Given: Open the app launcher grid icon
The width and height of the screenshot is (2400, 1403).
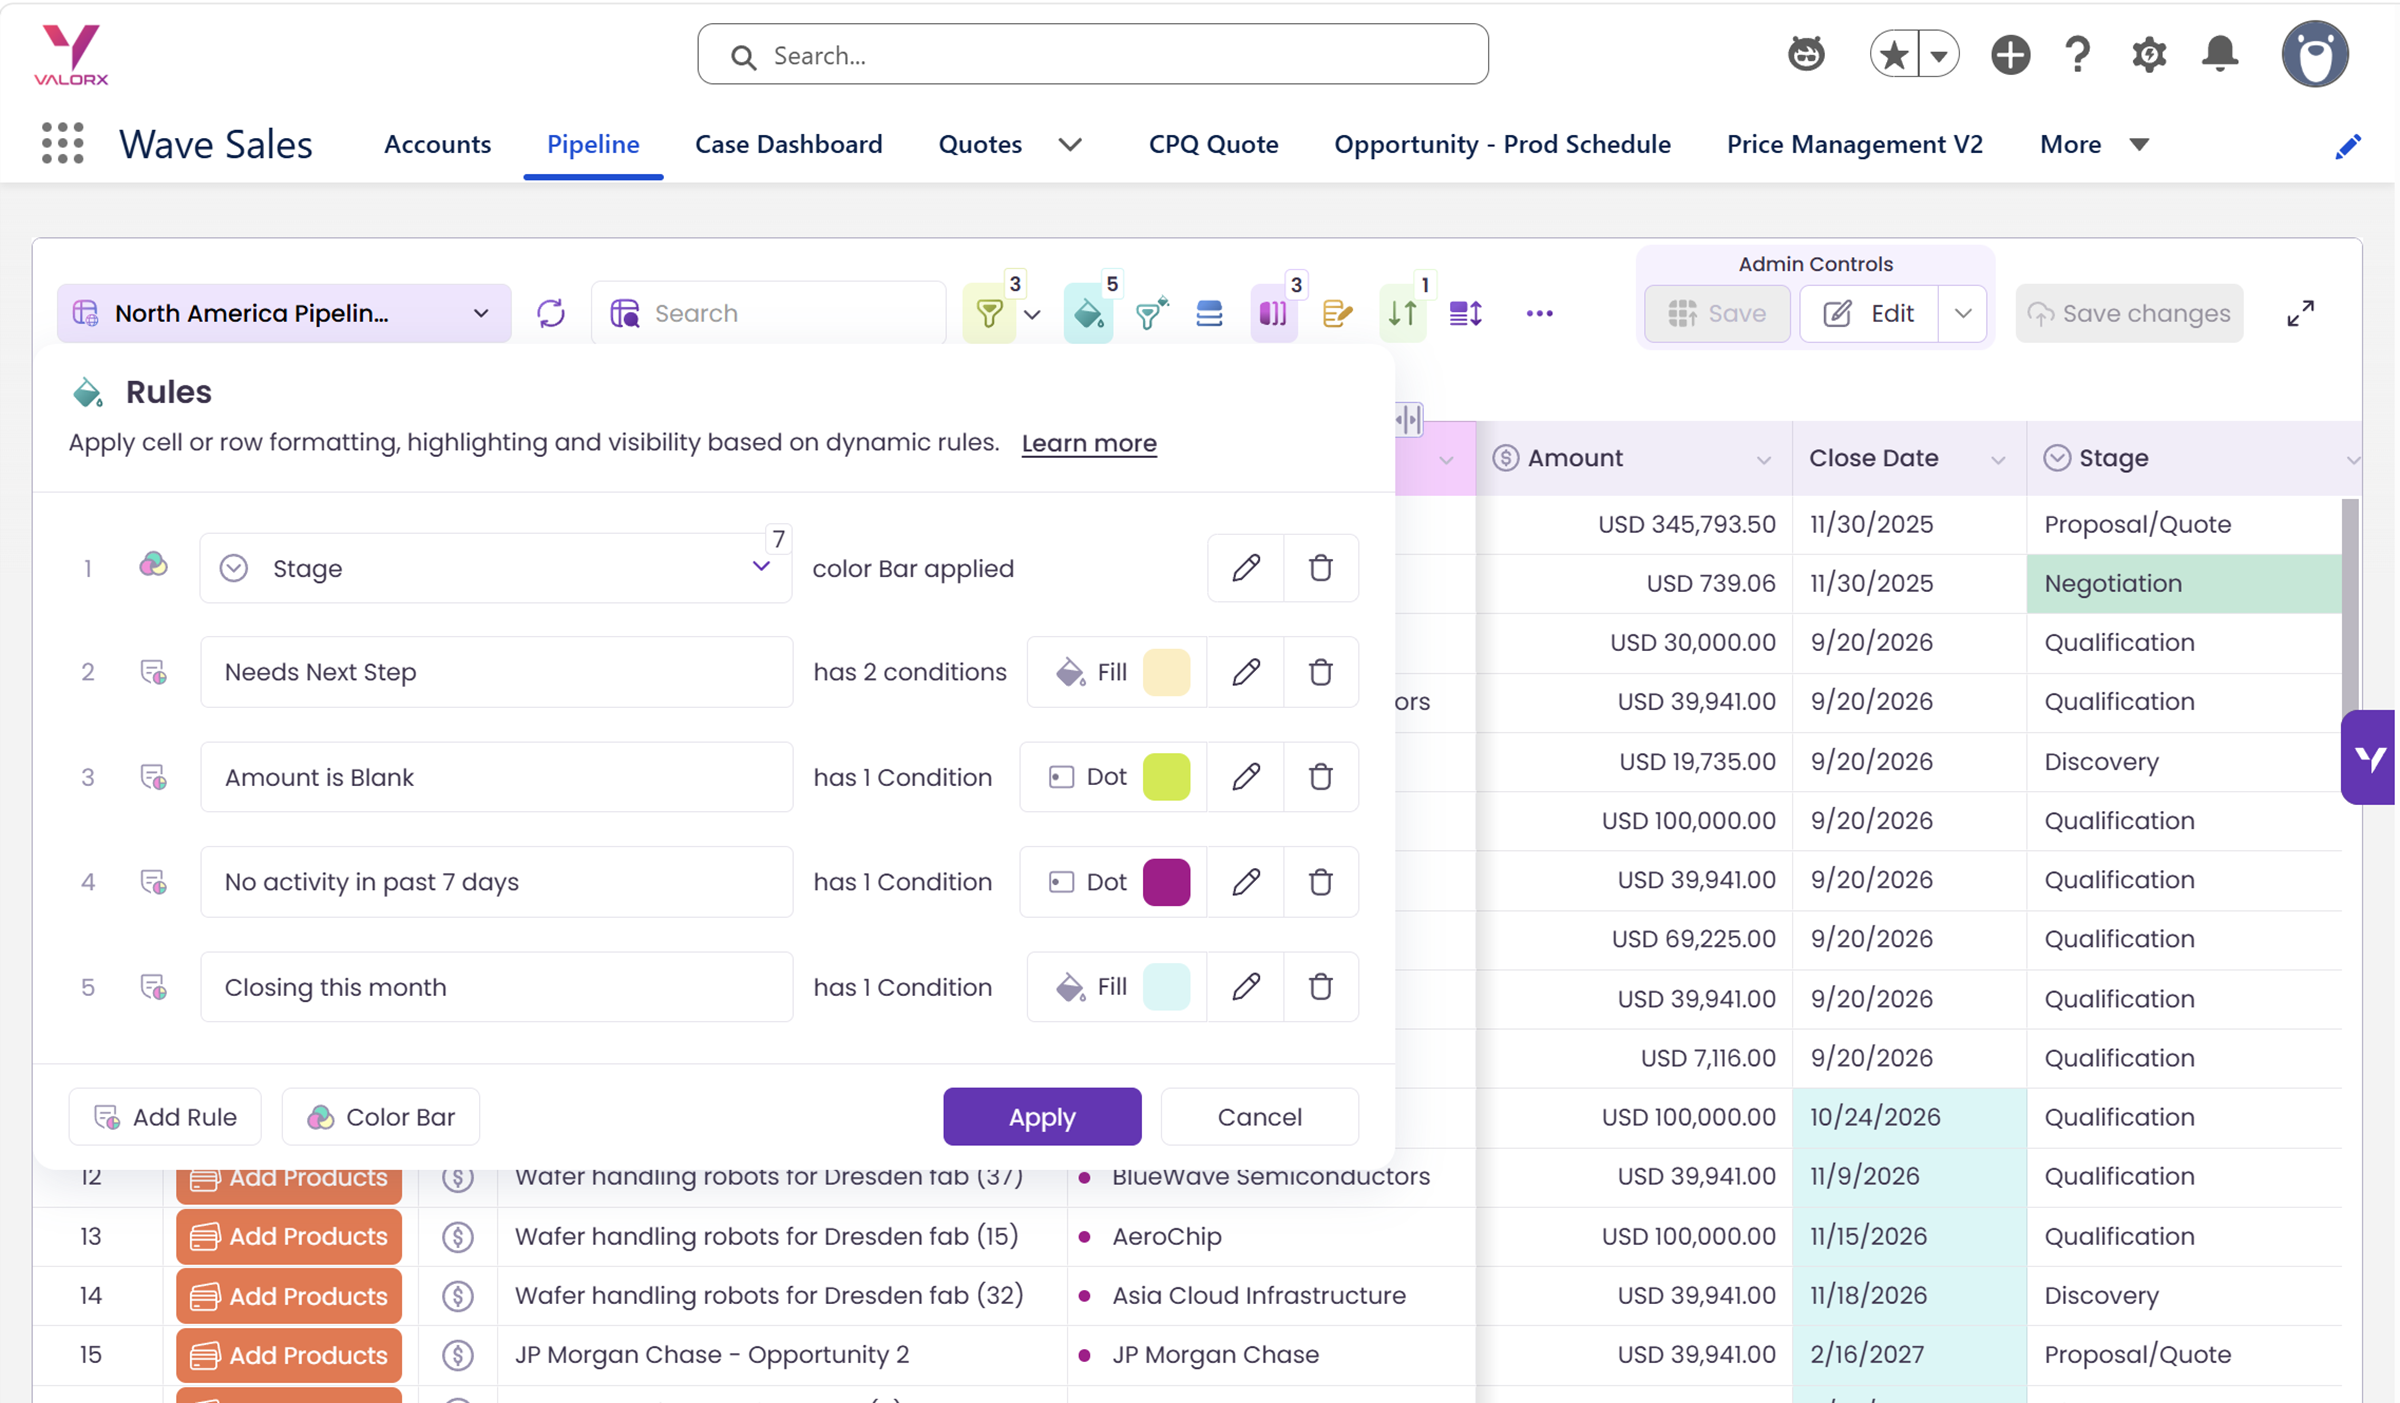Looking at the screenshot, I should tap(62, 144).
